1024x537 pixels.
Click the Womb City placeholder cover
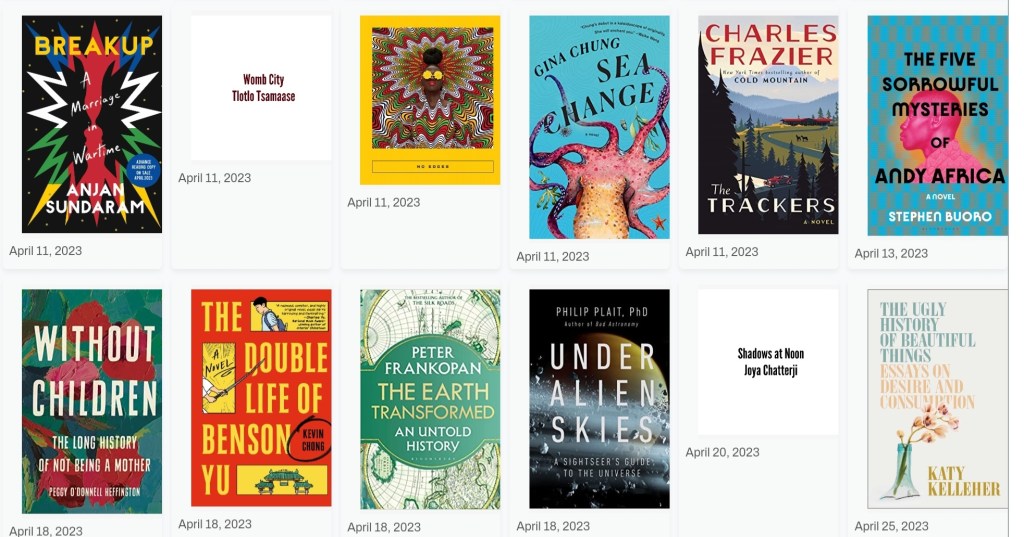click(260, 88)
